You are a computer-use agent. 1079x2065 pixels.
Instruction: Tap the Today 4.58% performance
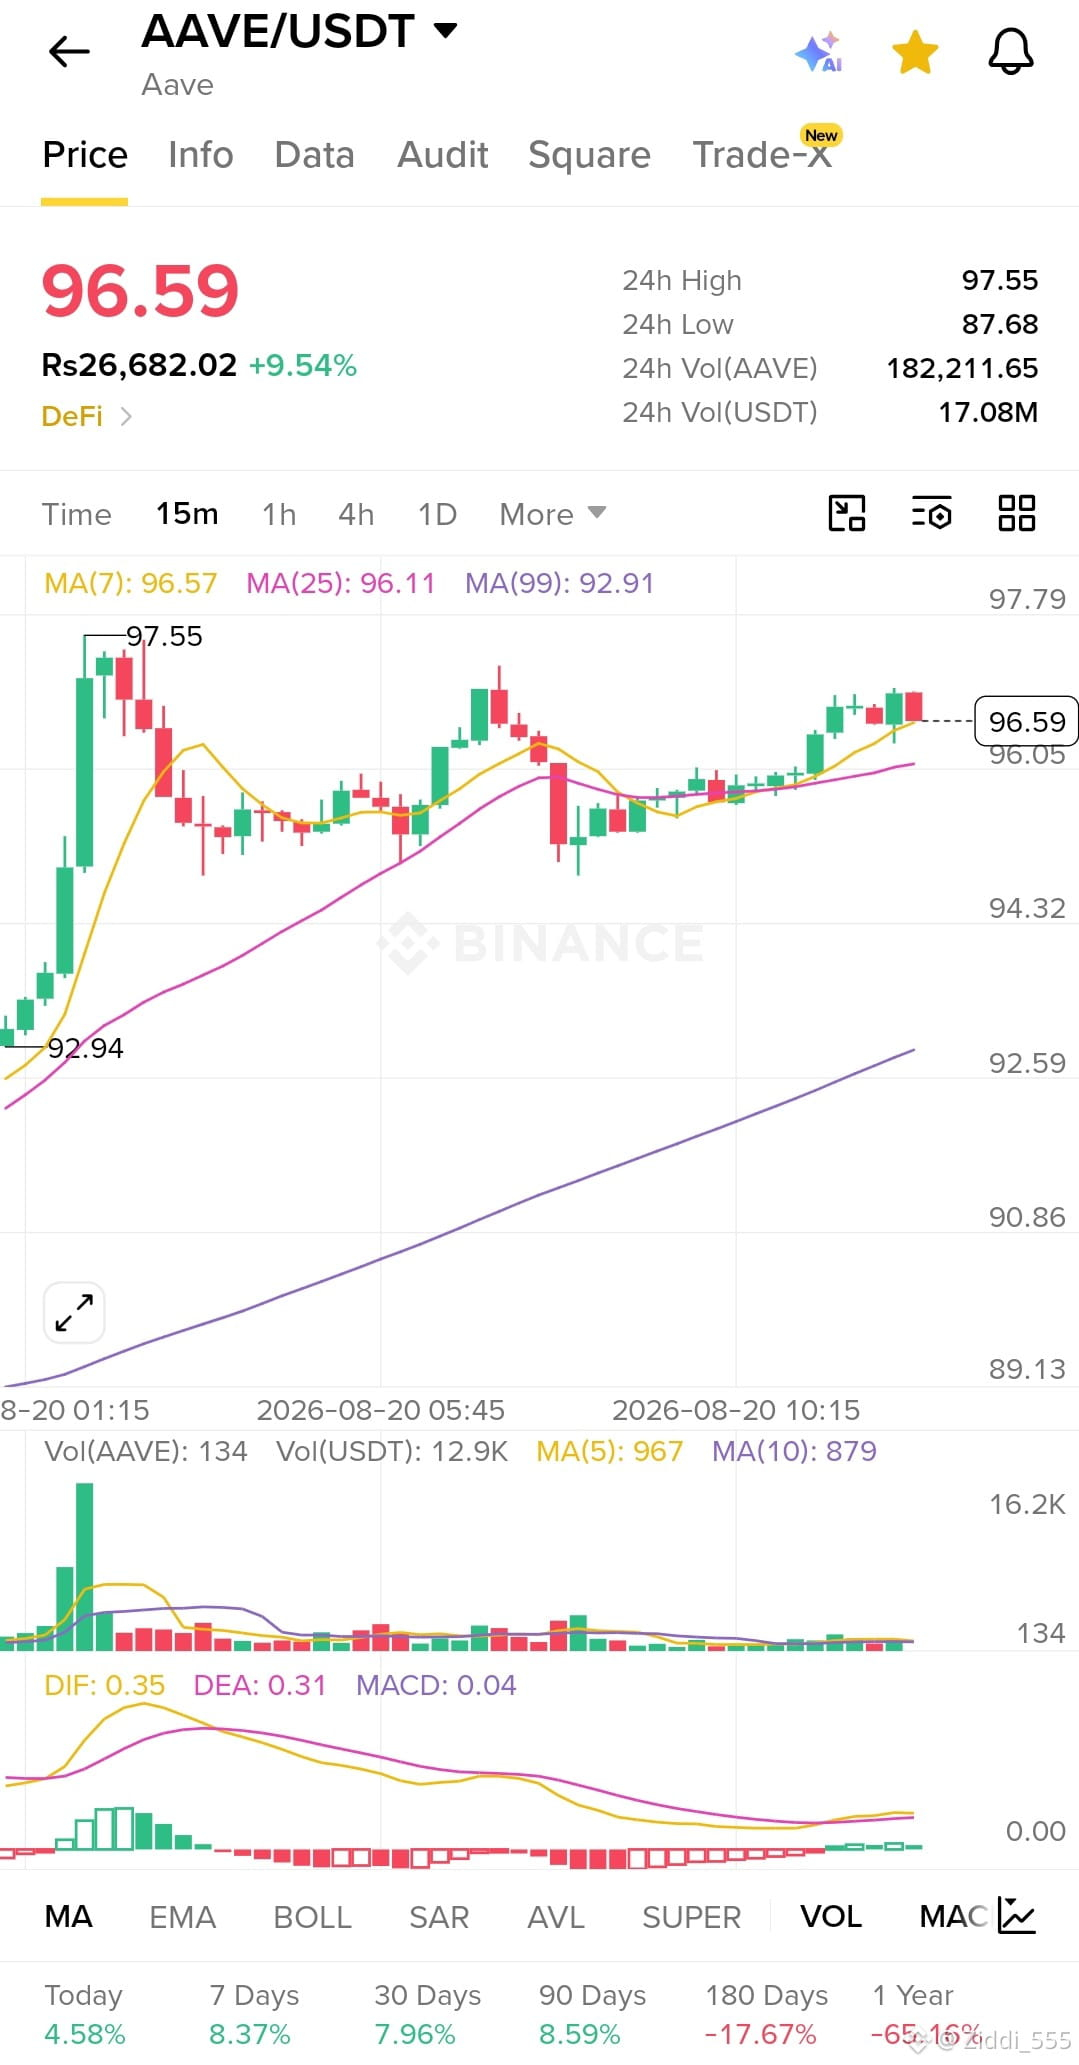pos(85,2014)
